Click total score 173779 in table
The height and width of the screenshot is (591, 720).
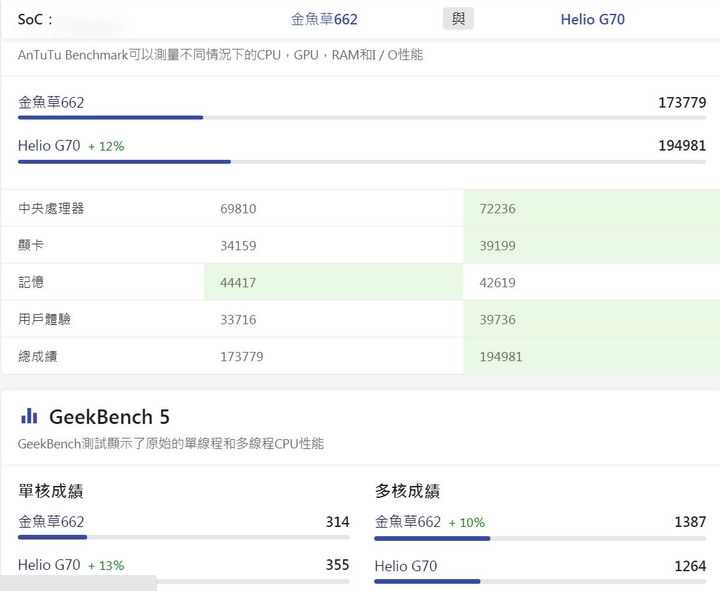pos(242,357)
